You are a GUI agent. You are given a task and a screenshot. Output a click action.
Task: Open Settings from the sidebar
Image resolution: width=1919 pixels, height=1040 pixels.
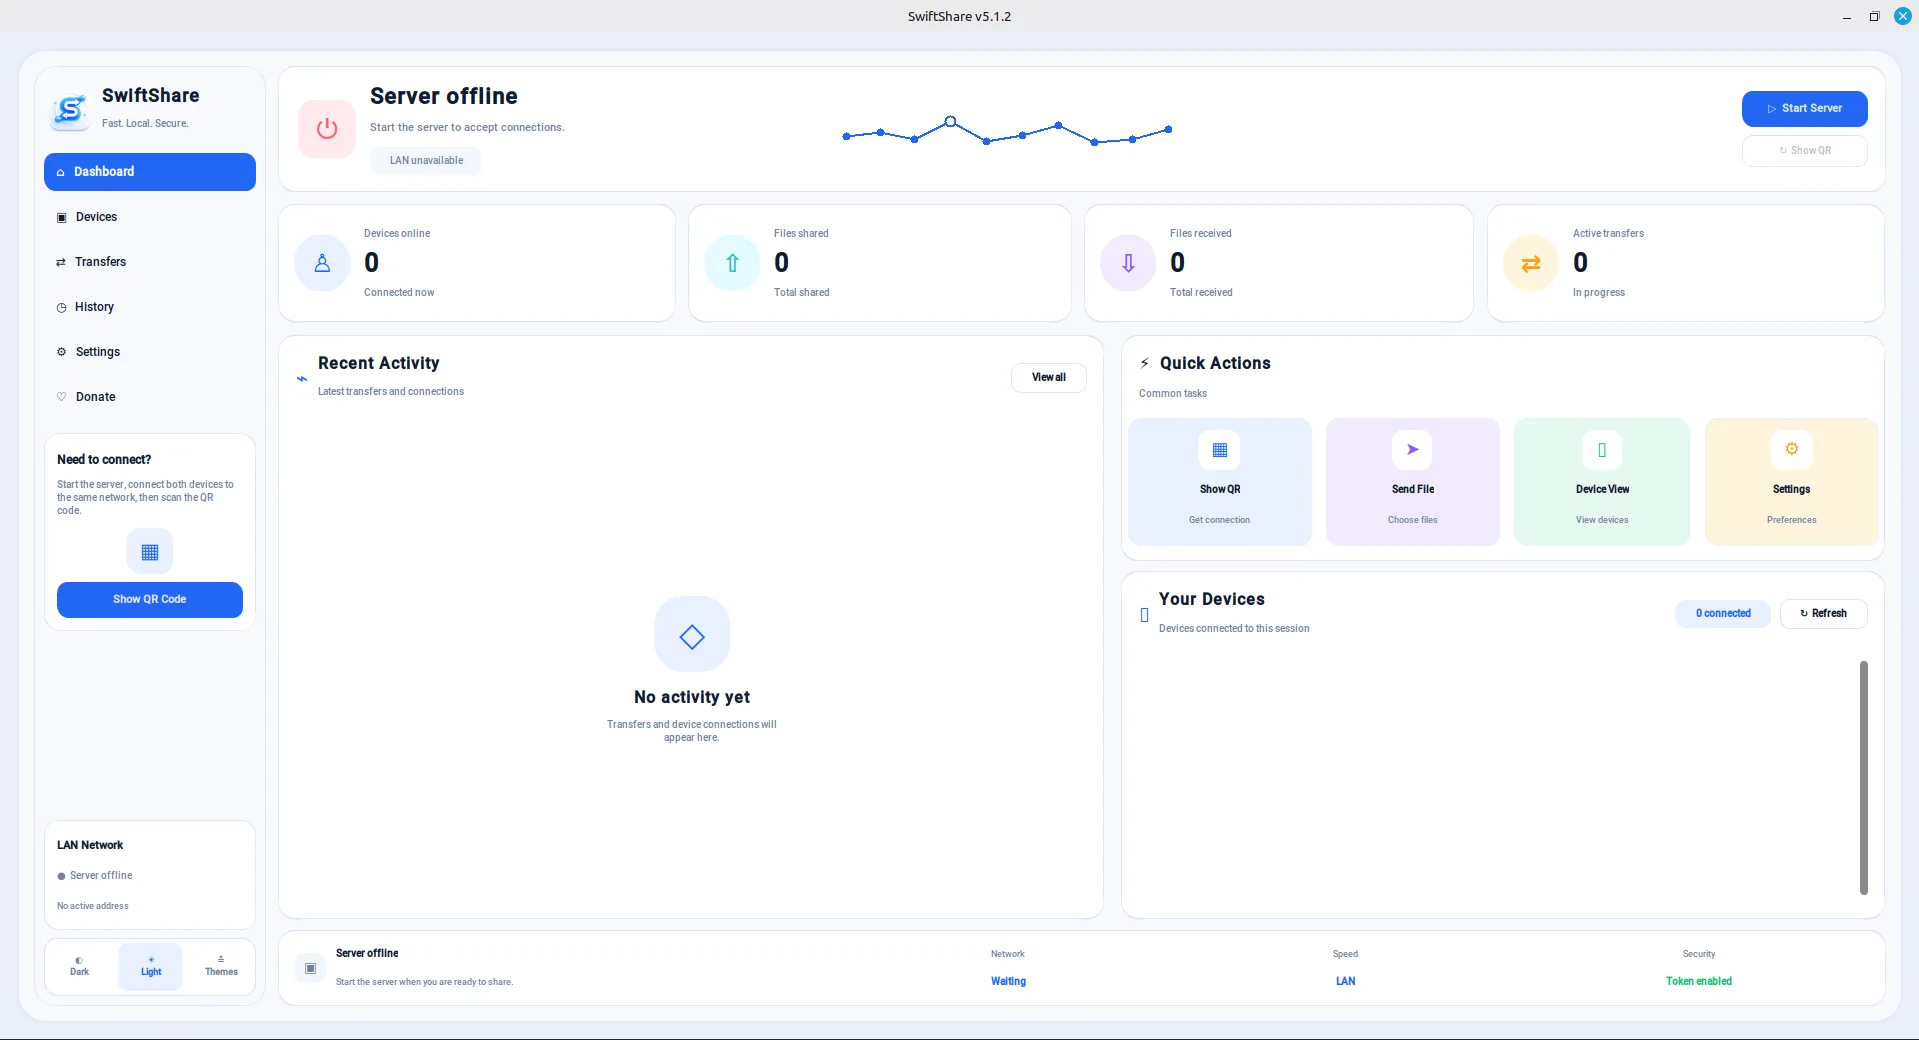tap(150, 352)
